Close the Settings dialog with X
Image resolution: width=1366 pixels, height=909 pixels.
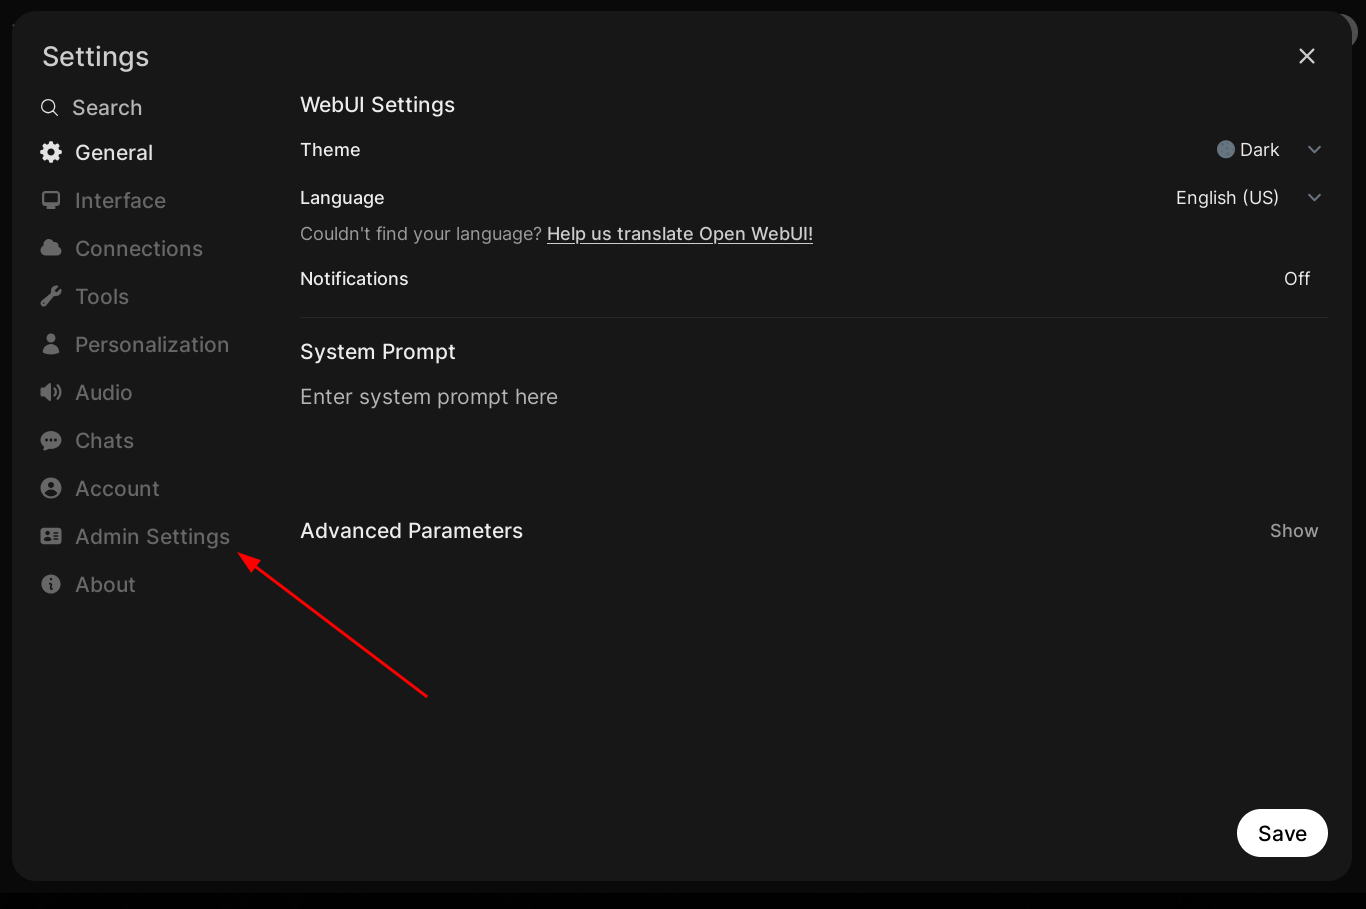(x=1306, y=56)
